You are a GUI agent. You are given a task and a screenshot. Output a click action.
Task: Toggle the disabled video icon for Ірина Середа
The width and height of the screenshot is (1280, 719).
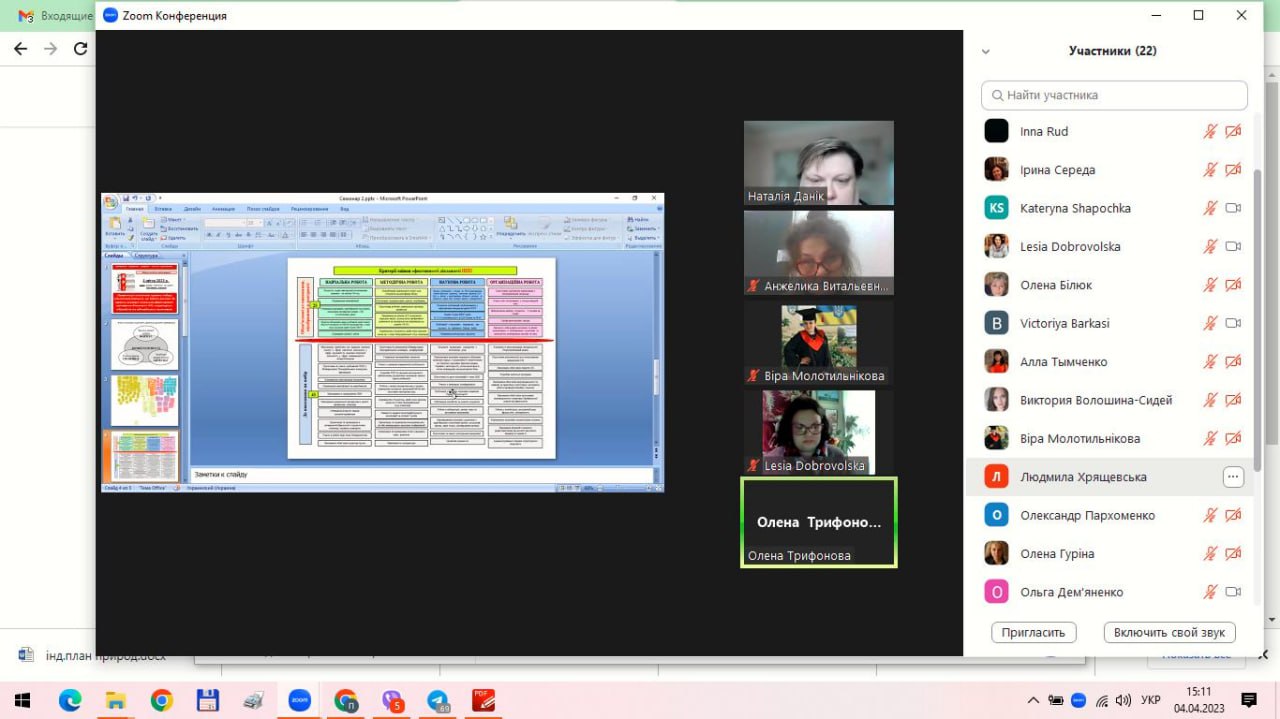coord(1233,170)
